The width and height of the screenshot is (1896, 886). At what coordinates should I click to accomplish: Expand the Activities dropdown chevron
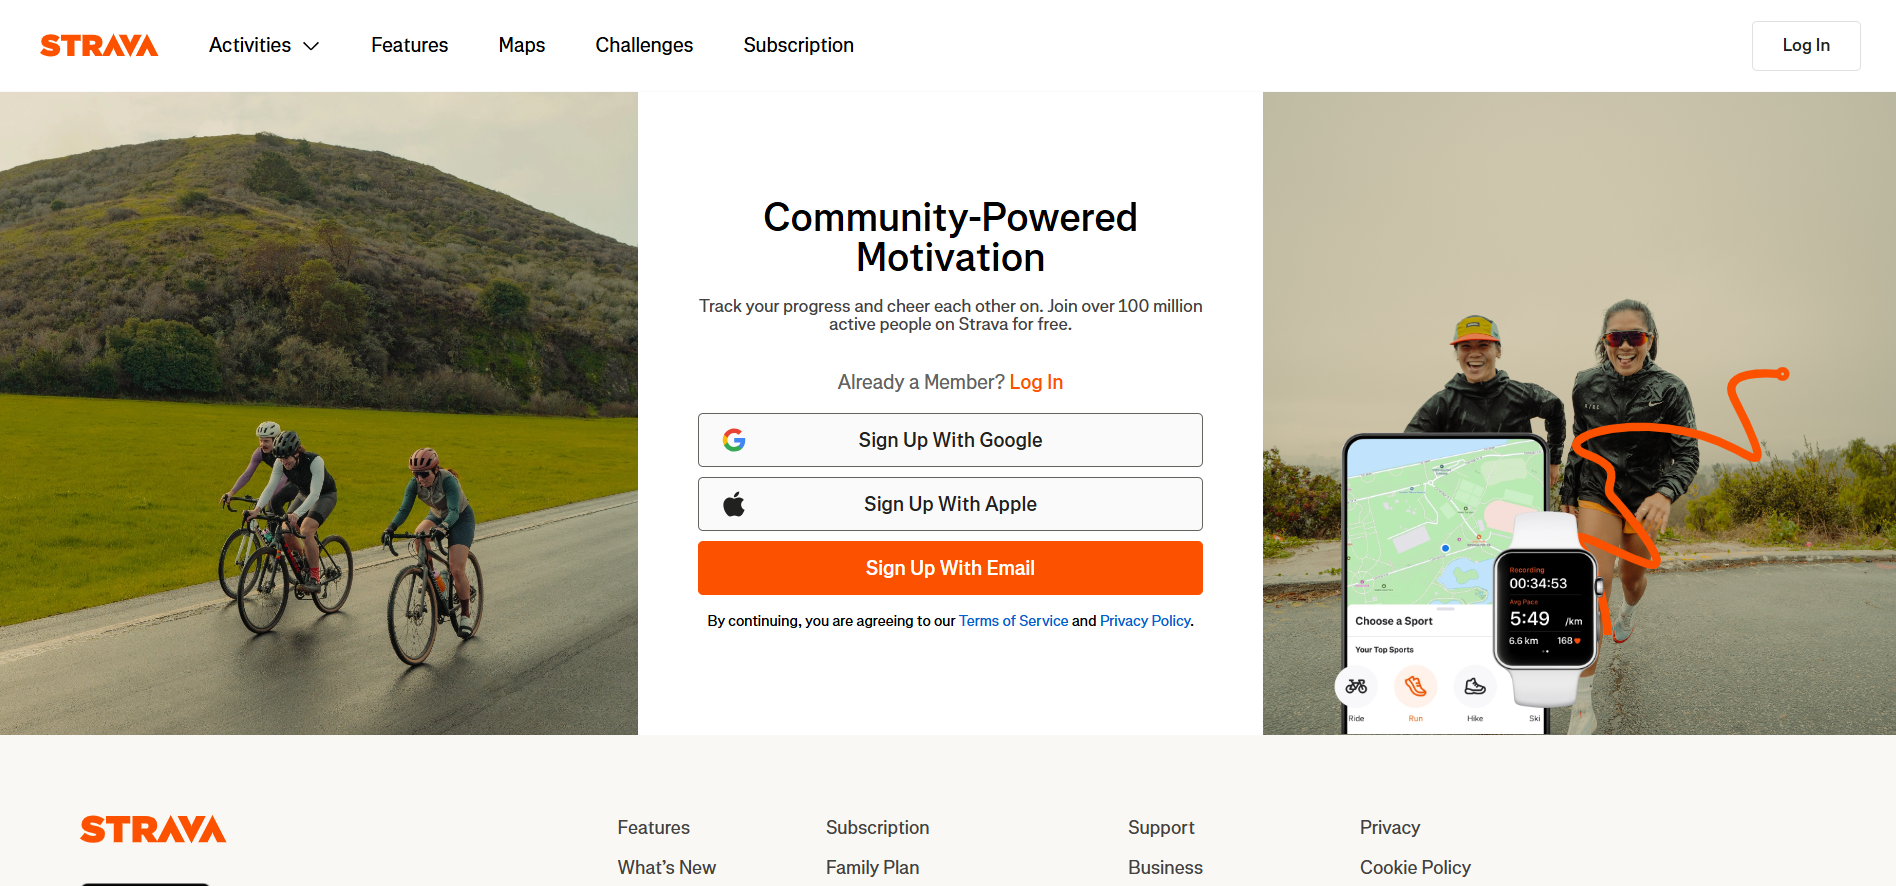311,46
